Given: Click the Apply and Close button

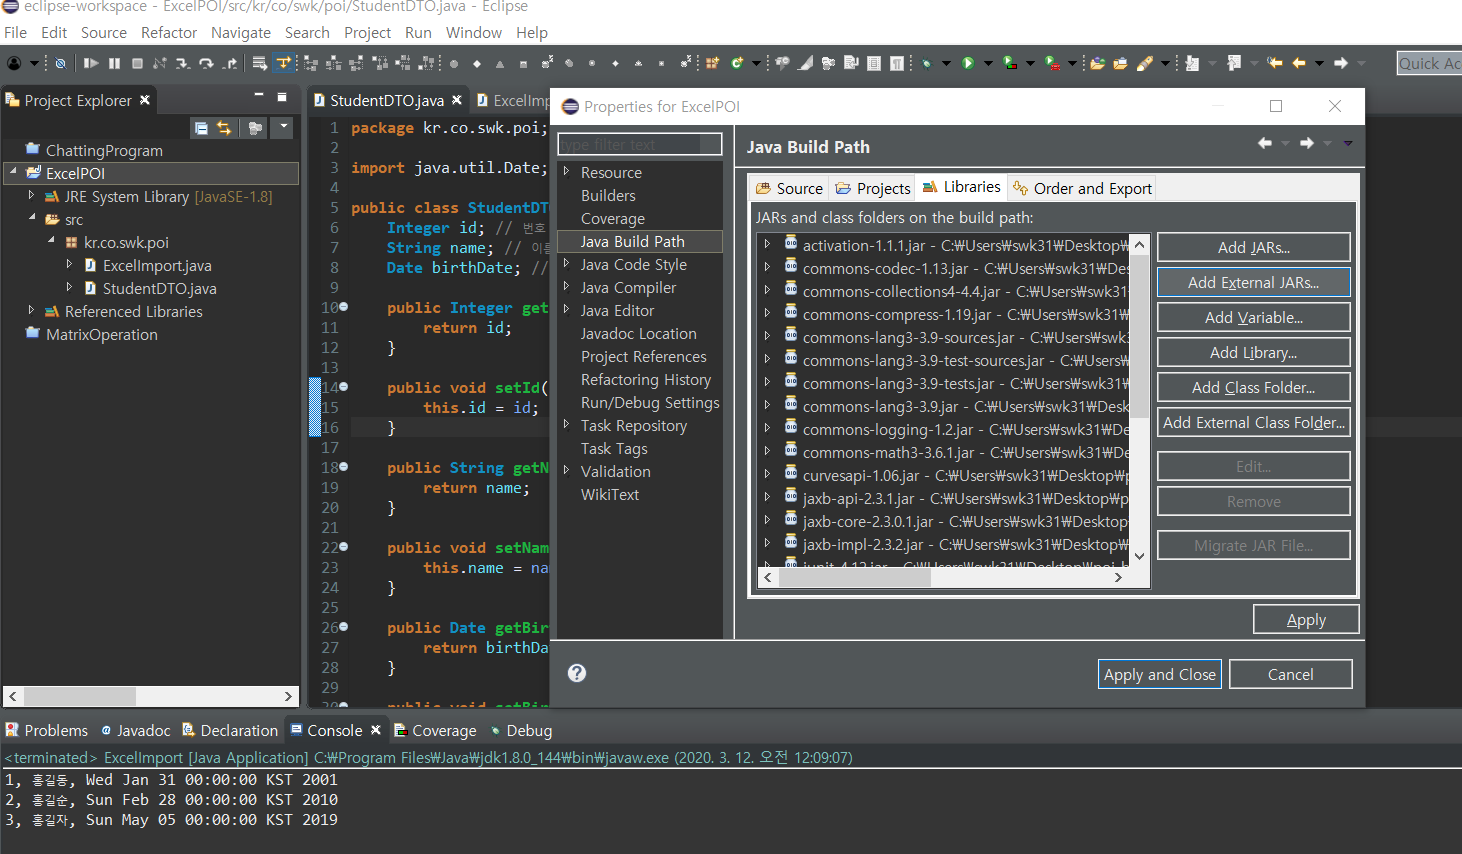Looking at the screenshot, I should [x=1160, y=674].
